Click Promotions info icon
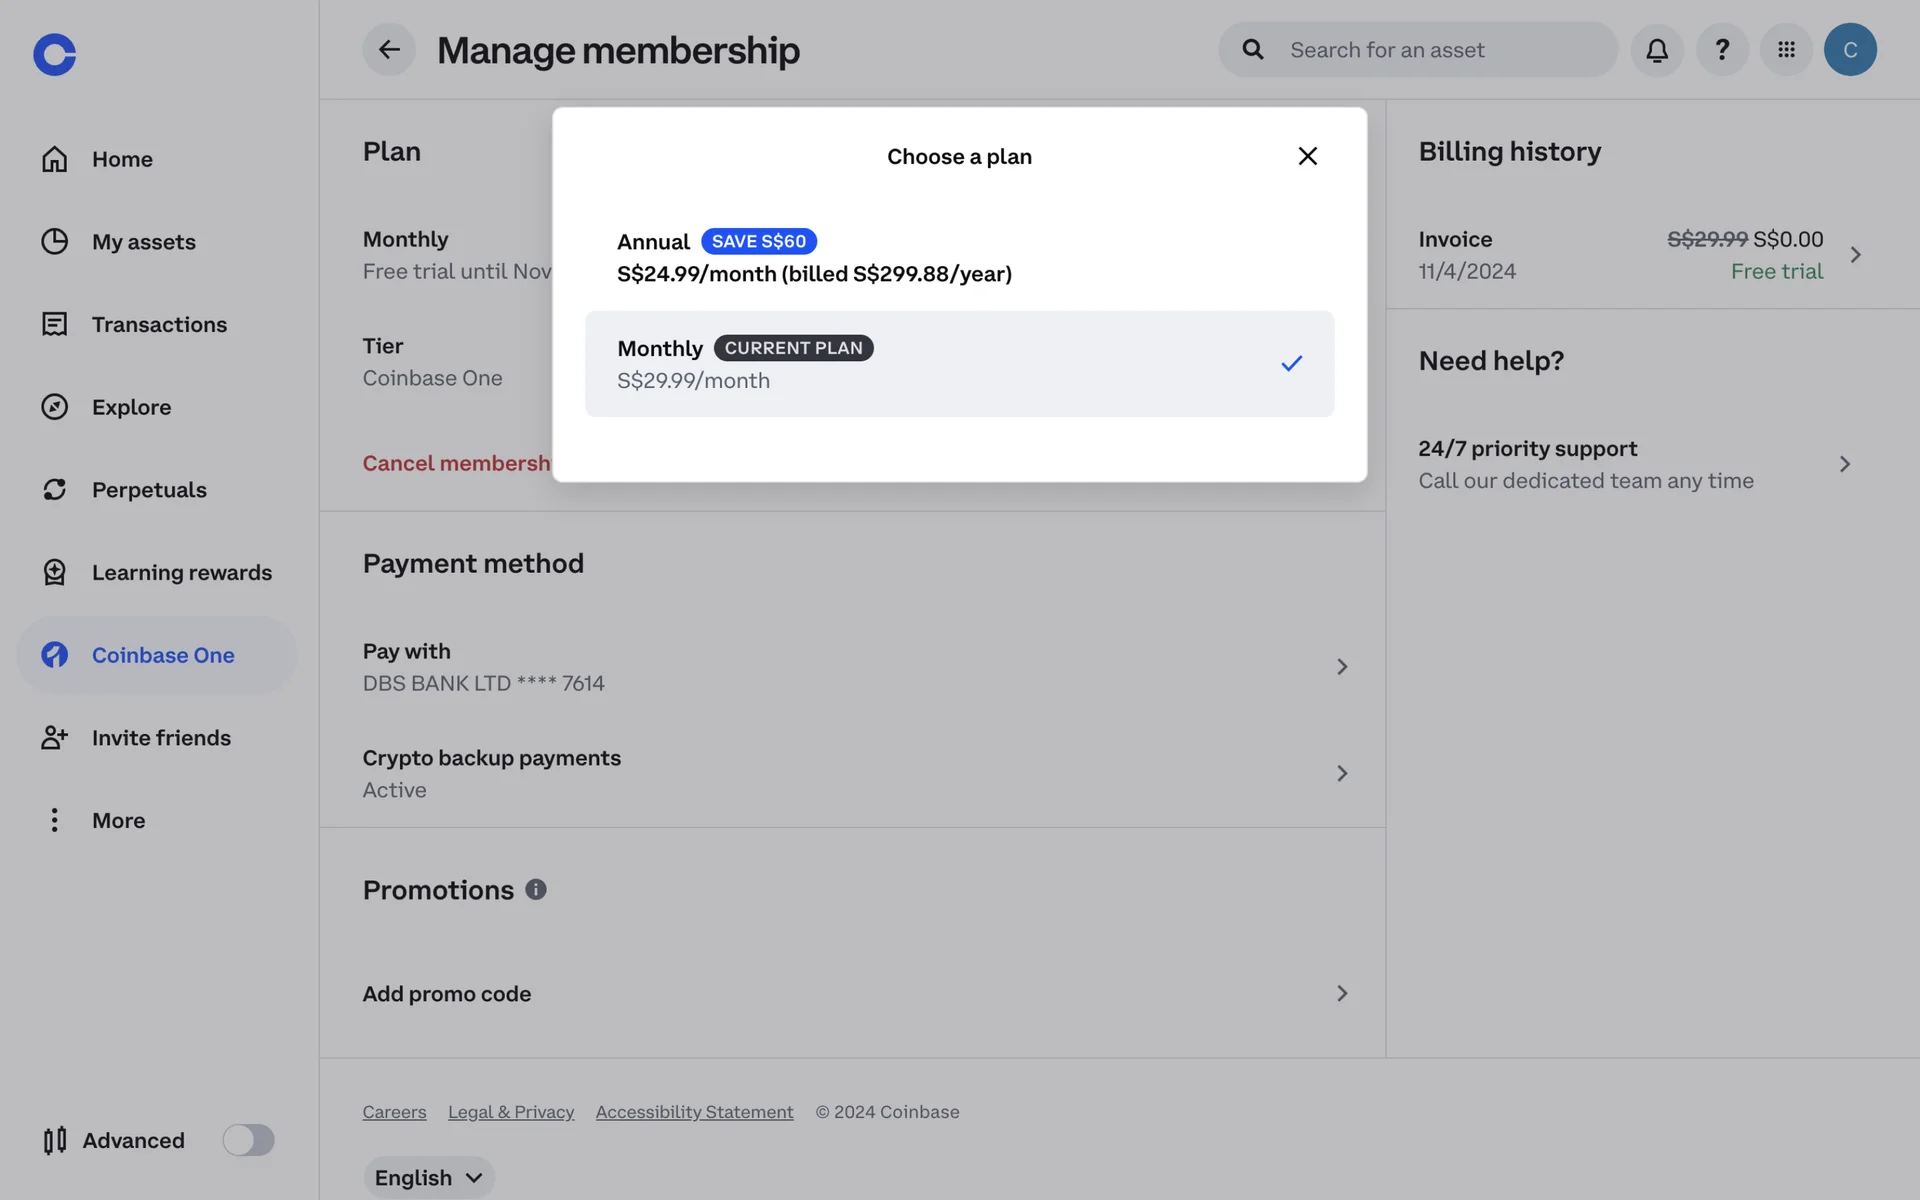This screenshot has height=1200, width=1920. tap(536, 889)
